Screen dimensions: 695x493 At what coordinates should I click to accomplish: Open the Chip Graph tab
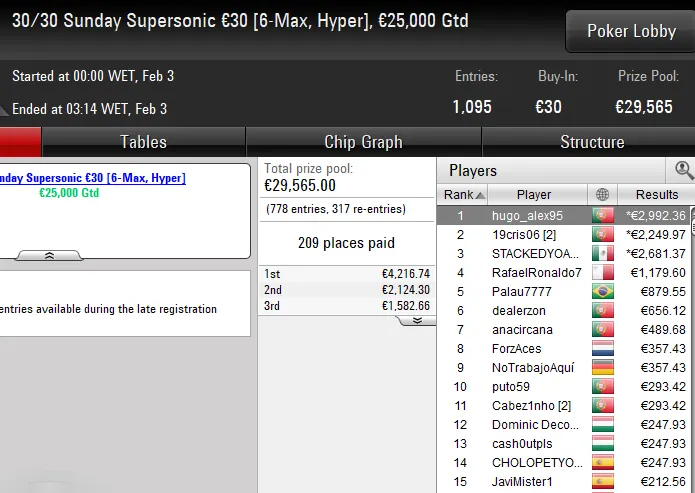(x=363, y=142)
